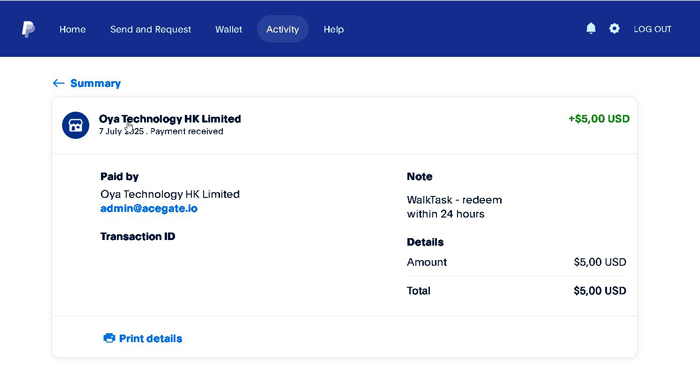Click the 'Paid by' label
Viewport: 700px width, 384px height.
[119, 176]
